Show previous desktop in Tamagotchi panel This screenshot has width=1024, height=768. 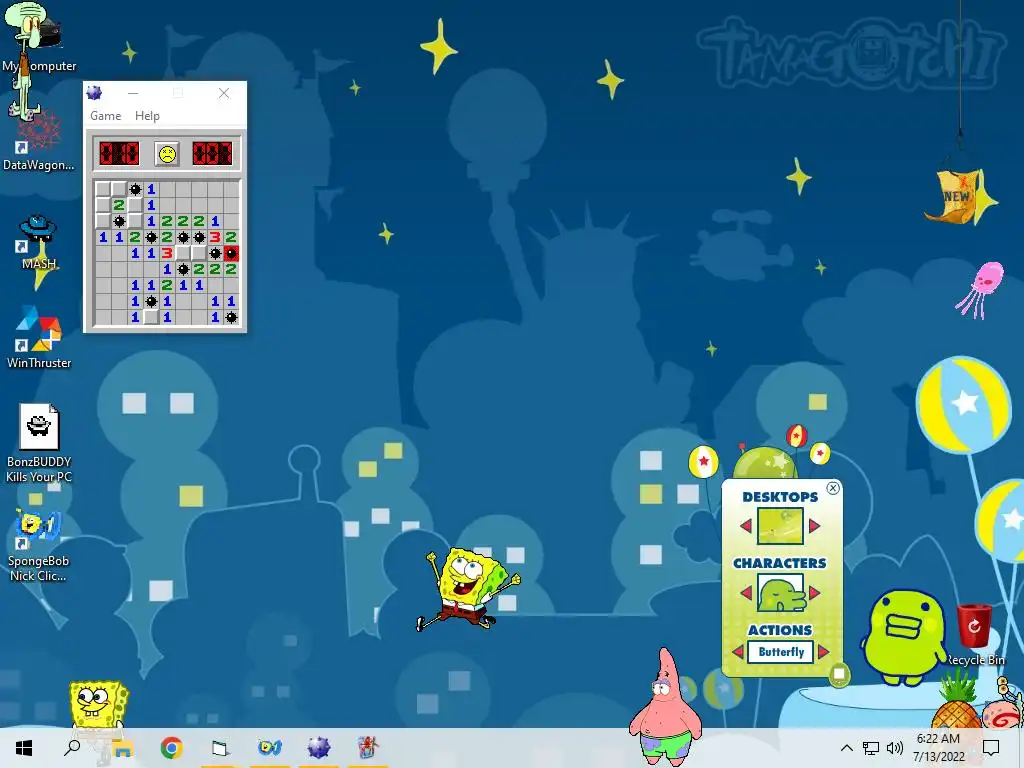[746, 526]
